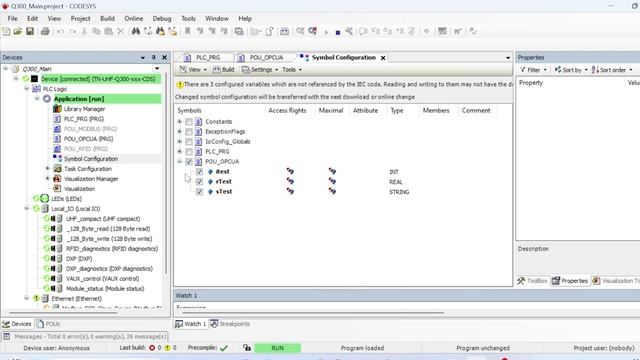The height and width of the screenshot is (360, 640).
Task: Click the Logout icon with red mark
Action: click(313, 31)
